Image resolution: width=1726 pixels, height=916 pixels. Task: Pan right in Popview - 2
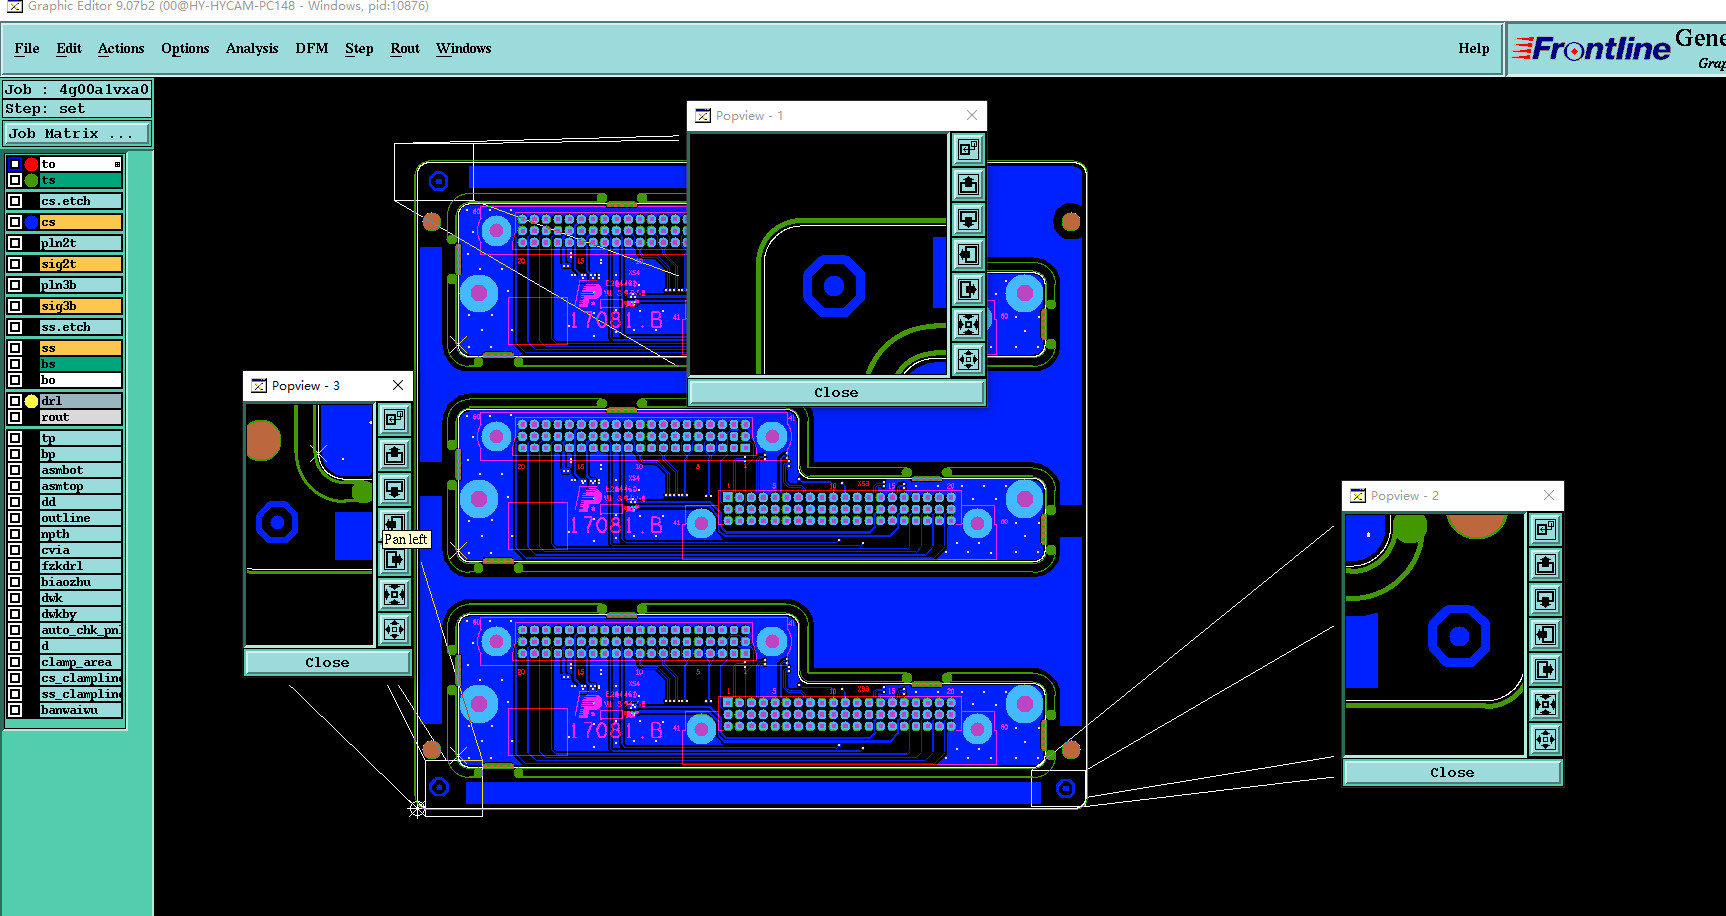(x=1545, y=669)
